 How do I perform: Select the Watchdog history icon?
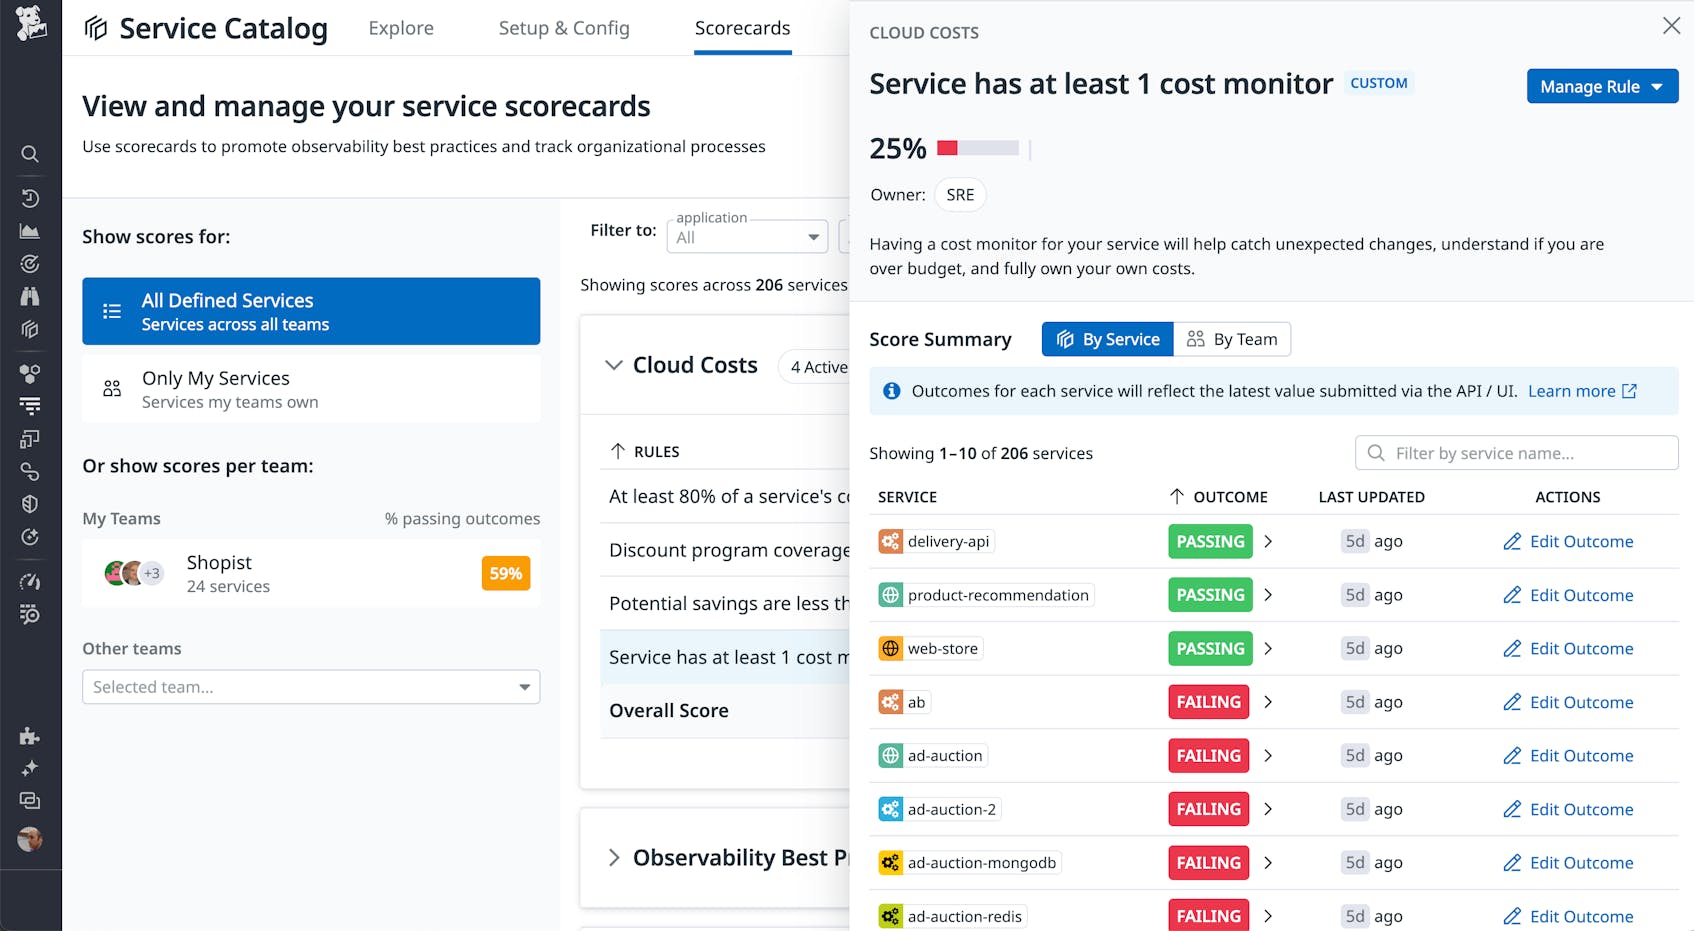tap(30, 199)
